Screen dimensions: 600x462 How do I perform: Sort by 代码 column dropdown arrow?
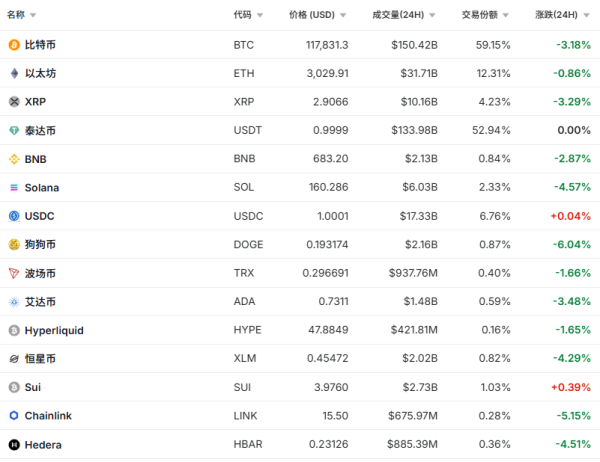coord(260,16)
